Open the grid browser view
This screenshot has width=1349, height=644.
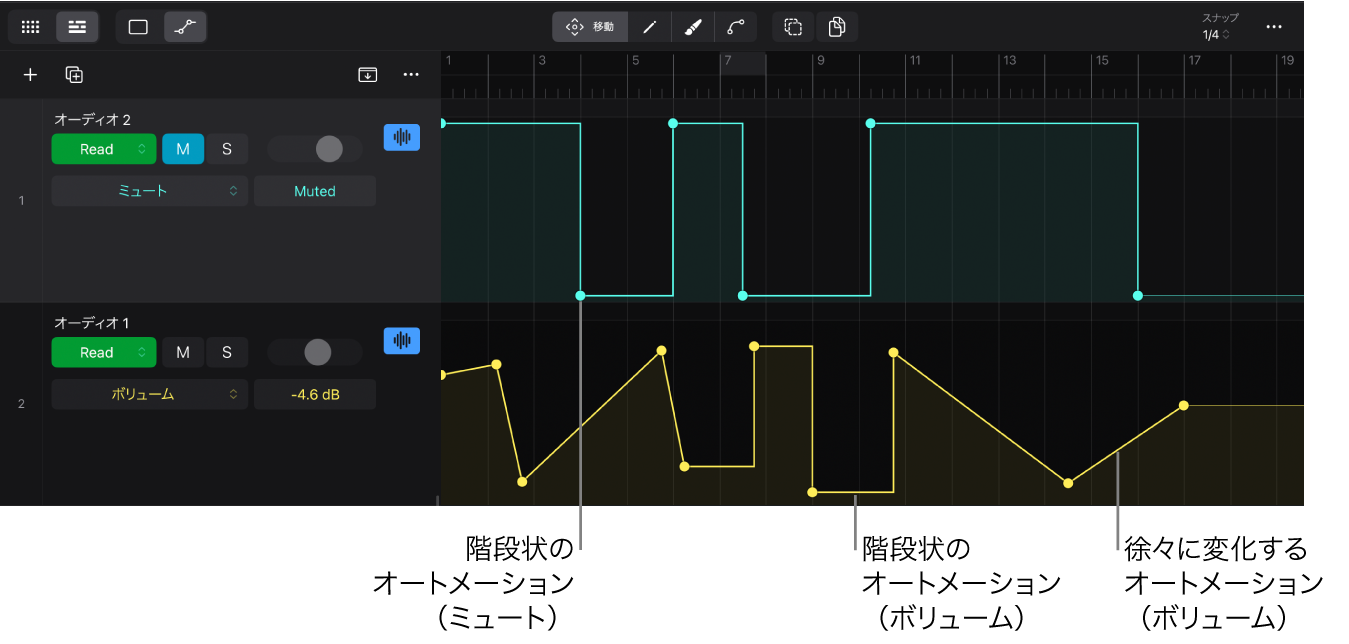tap(31, 27)
